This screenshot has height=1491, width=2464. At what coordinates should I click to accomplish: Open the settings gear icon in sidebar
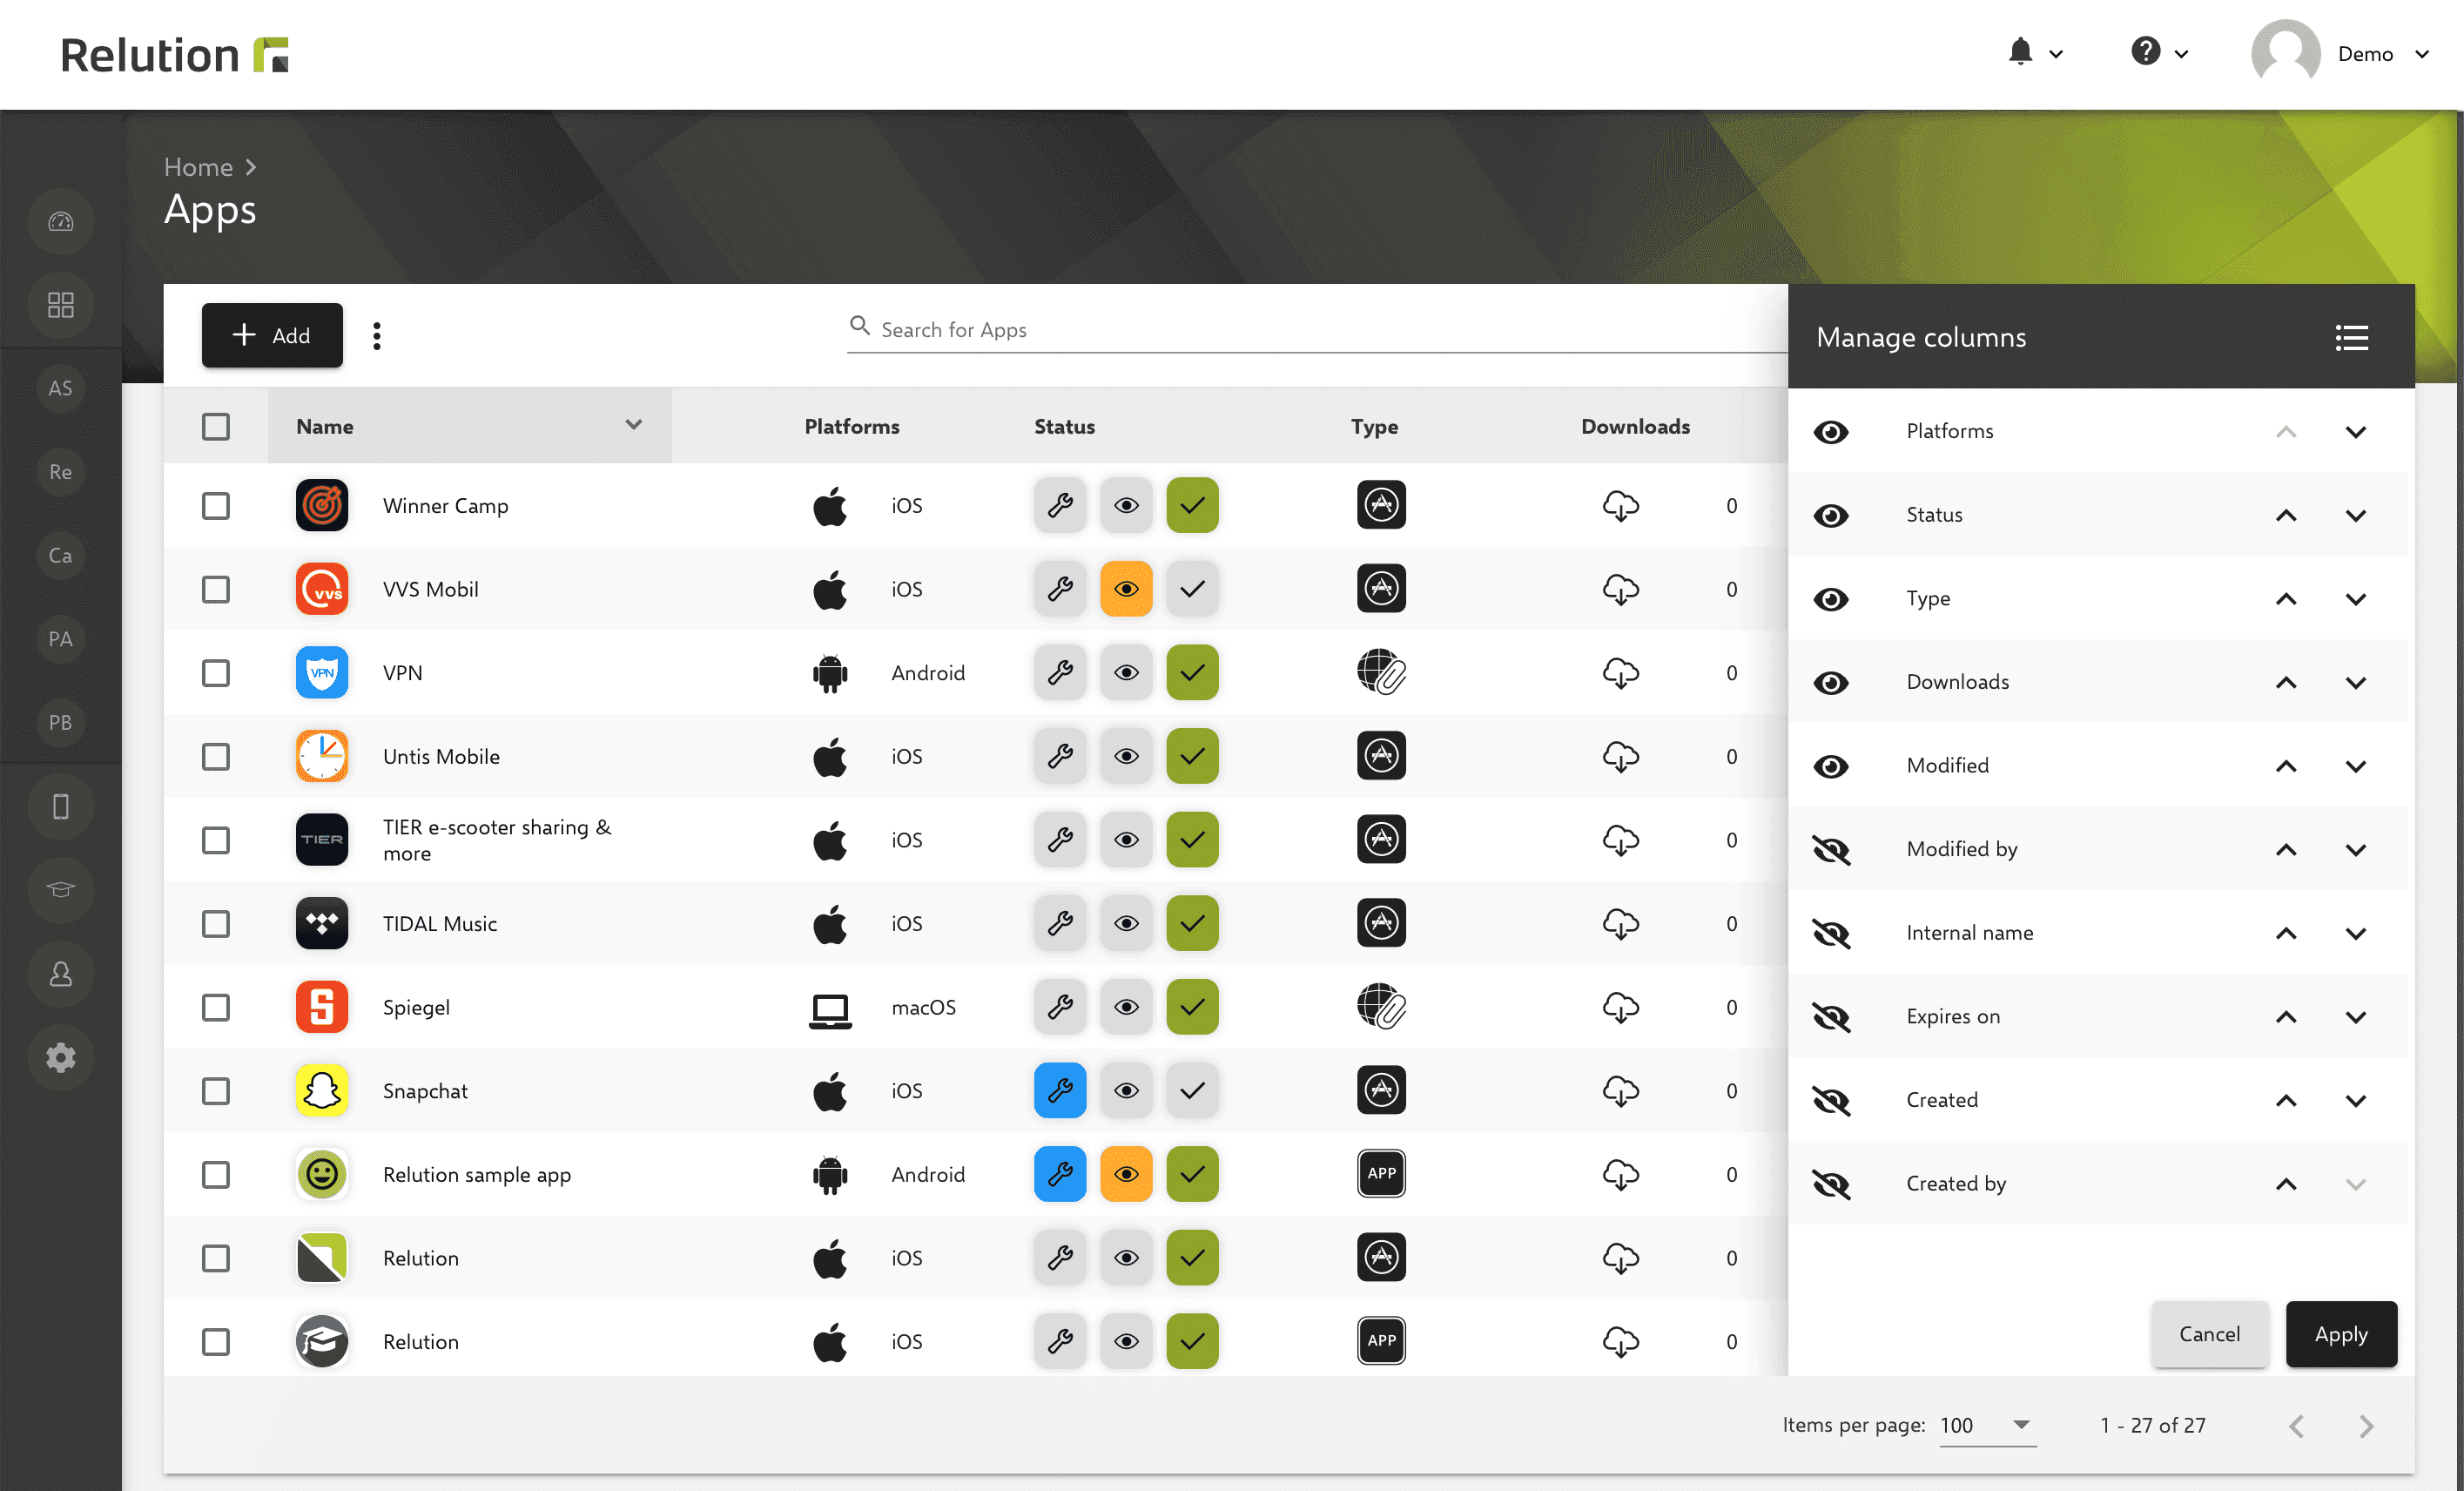[x=61, y=1057]
